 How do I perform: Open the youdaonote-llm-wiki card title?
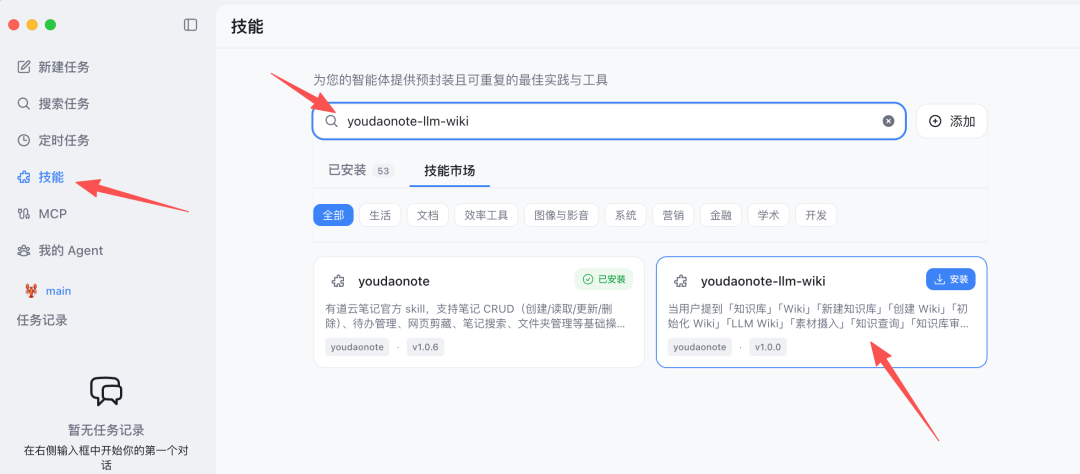(x=763, y=281)
